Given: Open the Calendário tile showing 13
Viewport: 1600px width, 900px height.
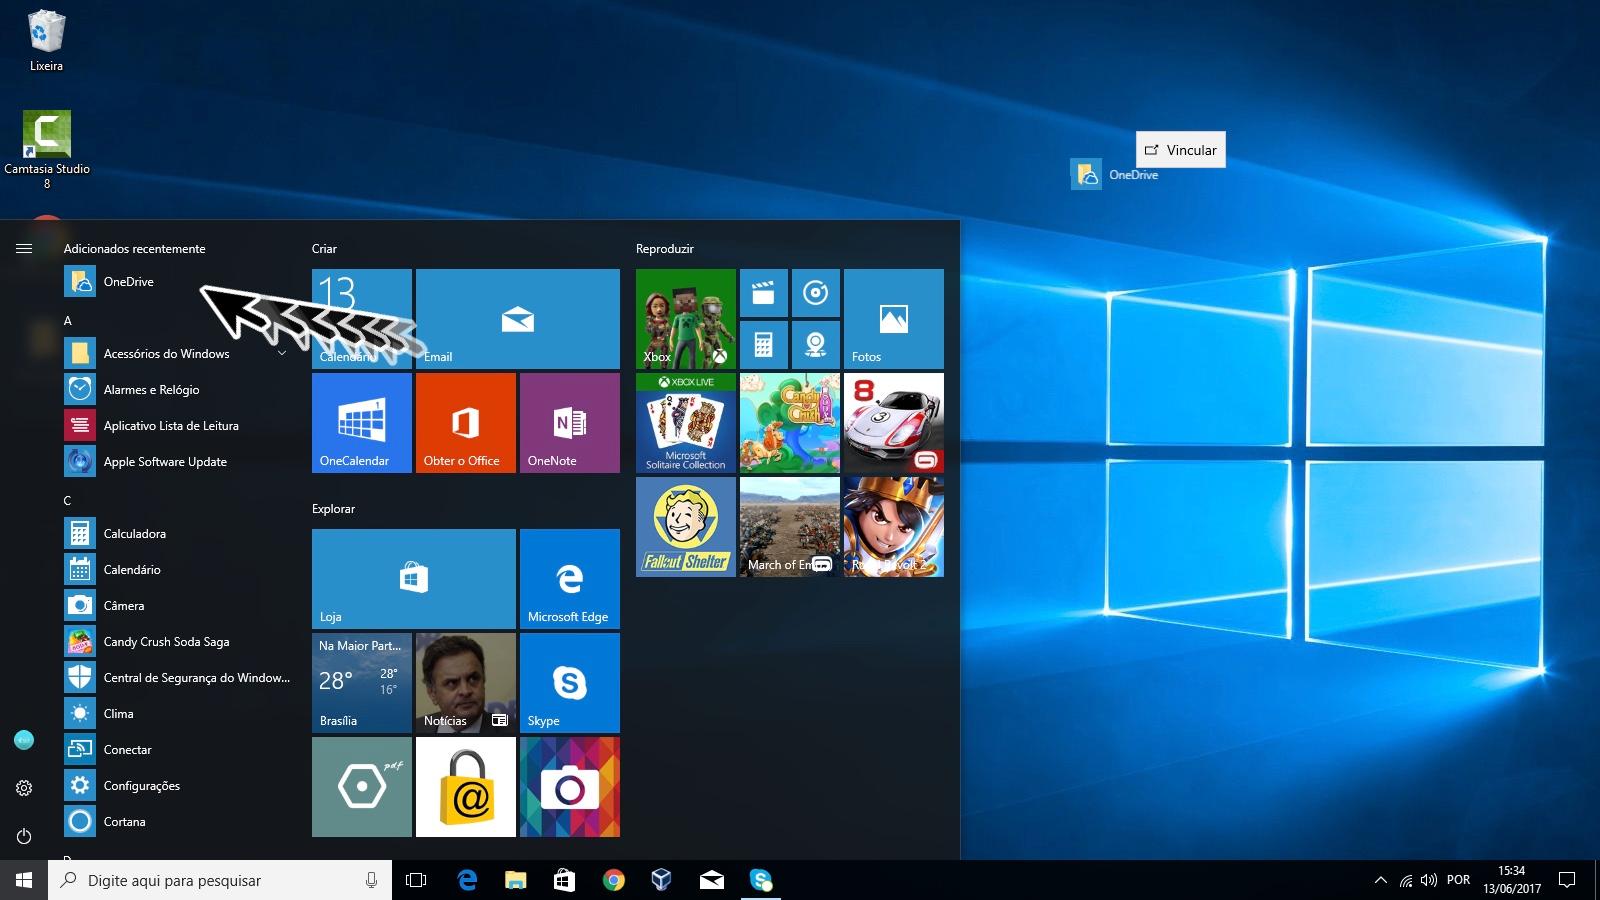Looking at the screenshot, I should click(x=362, y=319).
